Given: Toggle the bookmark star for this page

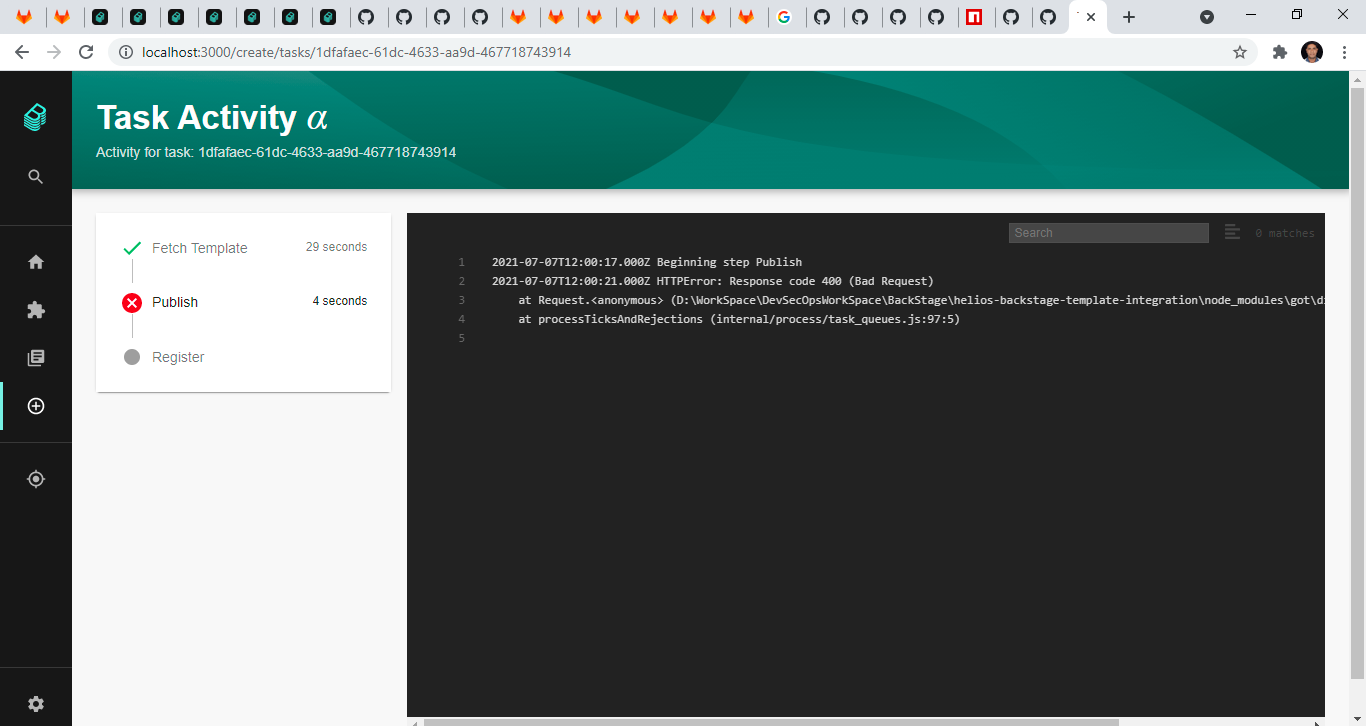Looking at the screenshot, I should coord(1239,51).
